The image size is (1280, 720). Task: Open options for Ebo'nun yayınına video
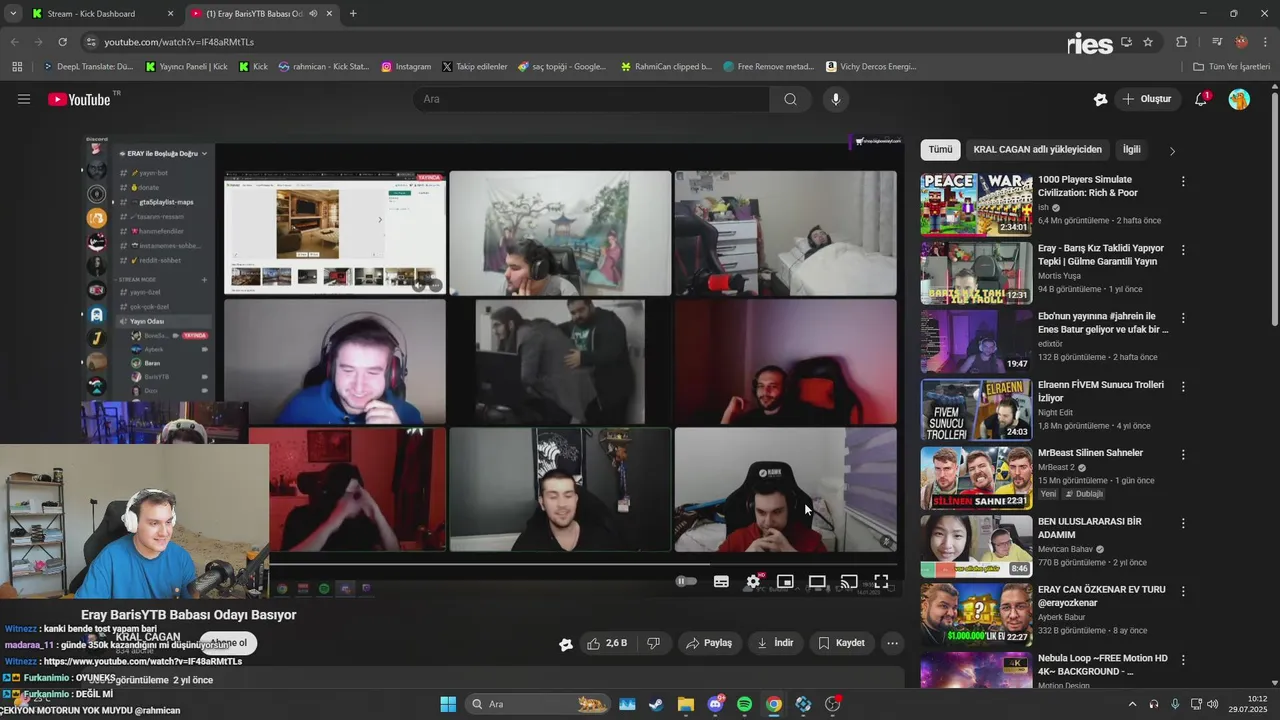point(1183,318)
